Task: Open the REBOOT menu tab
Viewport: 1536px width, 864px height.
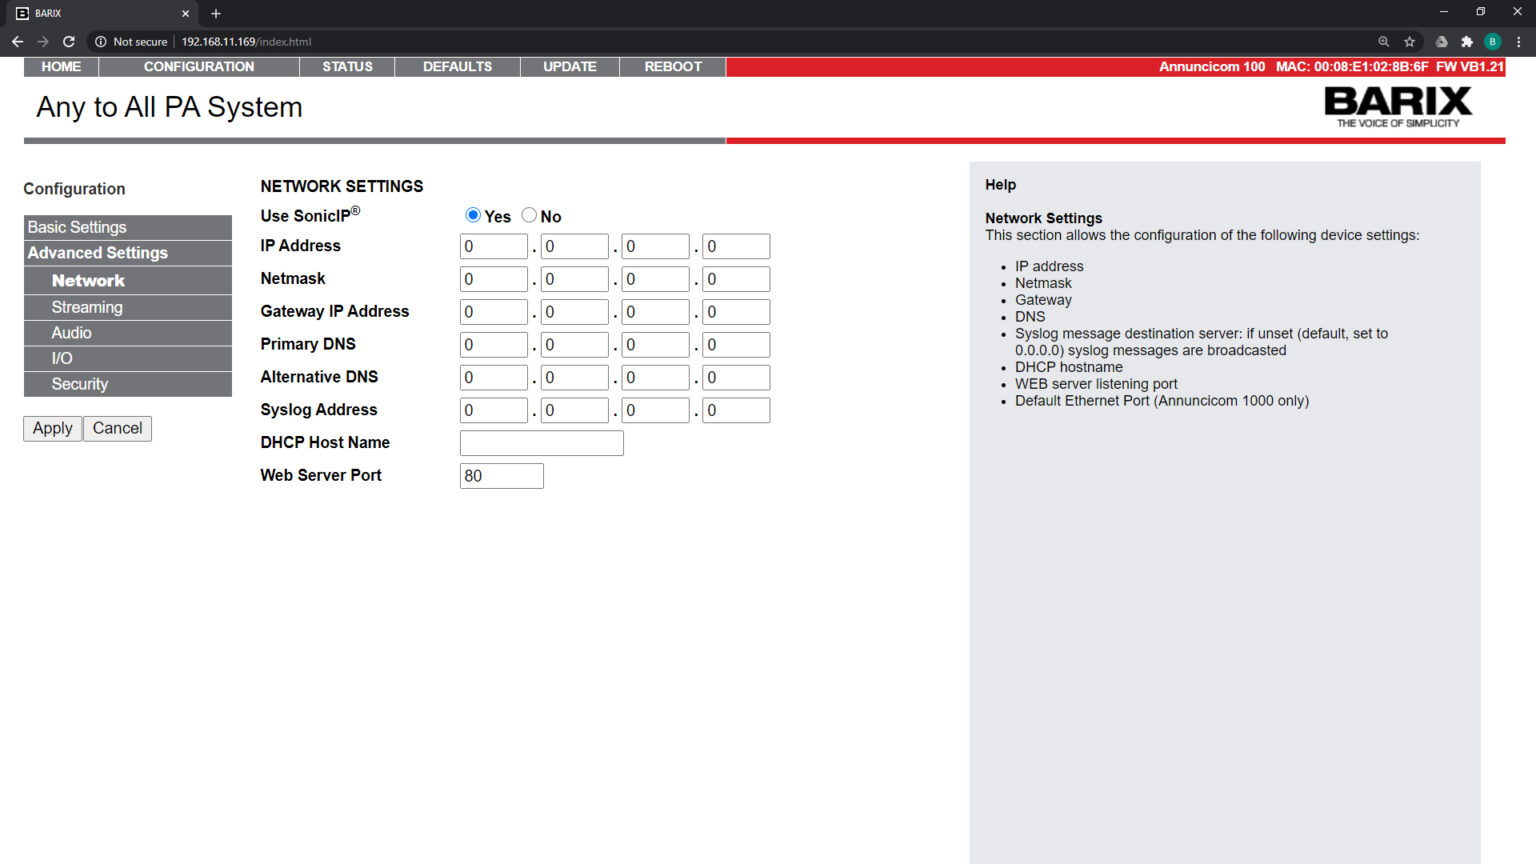Action: click(672, 67)
